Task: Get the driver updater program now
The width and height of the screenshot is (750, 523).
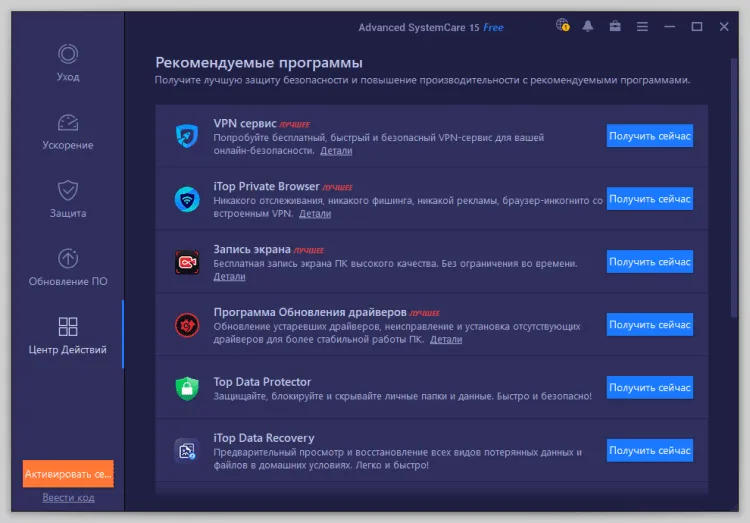Action: [650, 324]
